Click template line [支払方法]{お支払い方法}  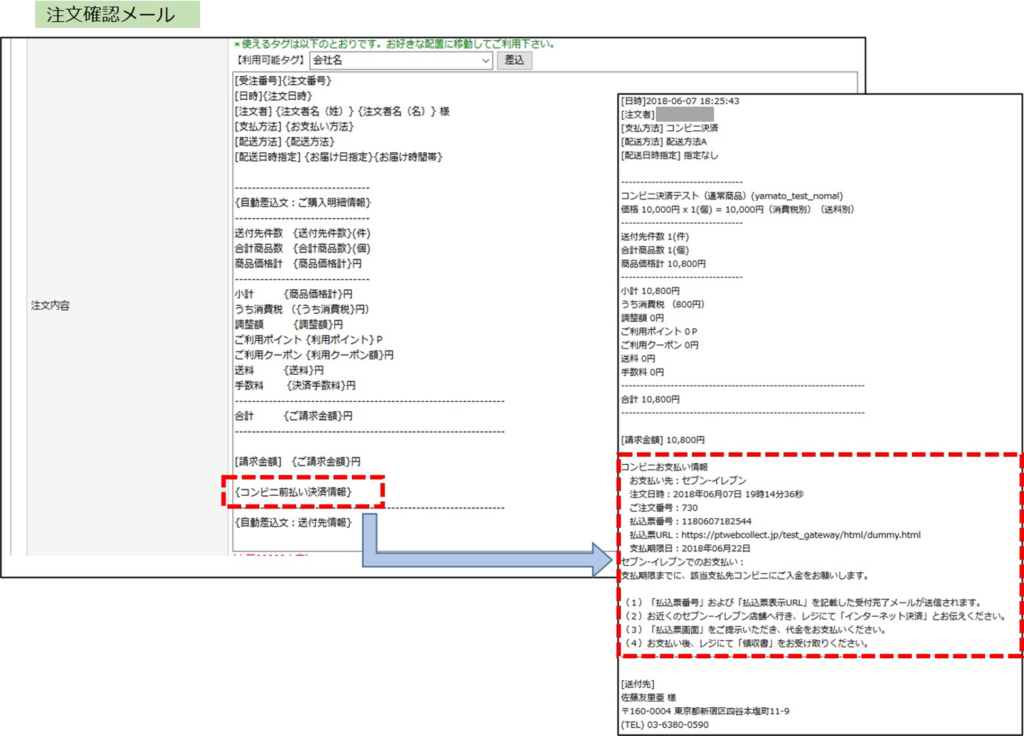coord(294,126)
